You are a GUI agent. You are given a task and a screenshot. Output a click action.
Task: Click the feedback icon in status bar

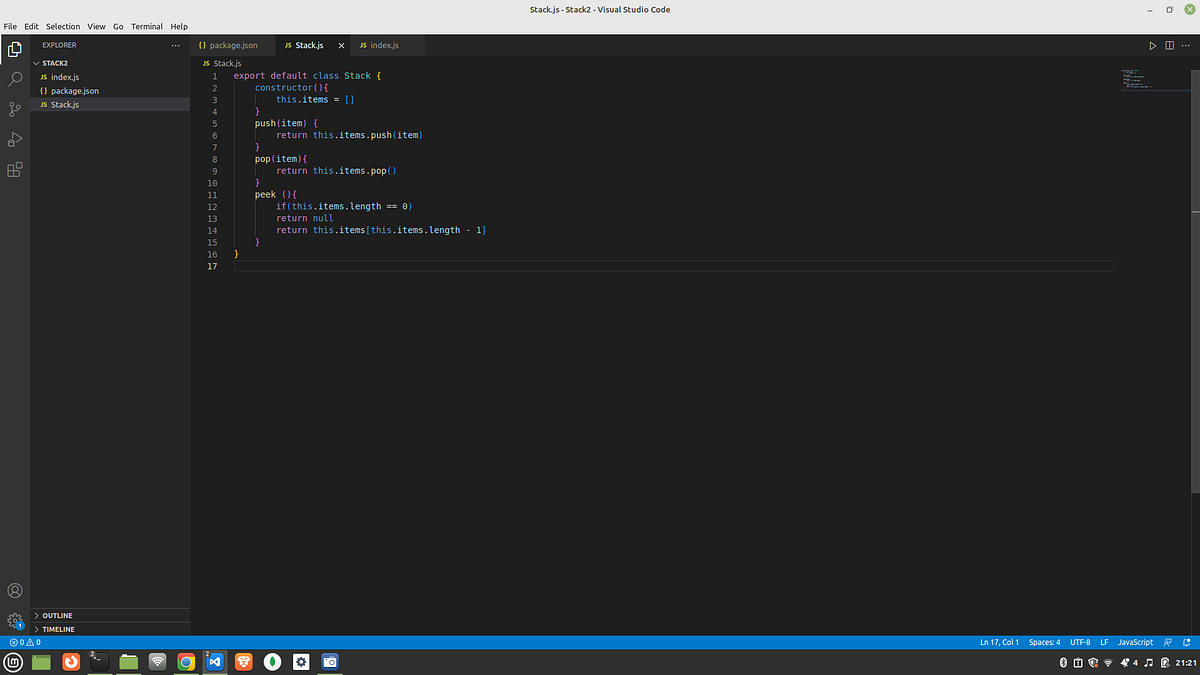tap(1167, 642)
